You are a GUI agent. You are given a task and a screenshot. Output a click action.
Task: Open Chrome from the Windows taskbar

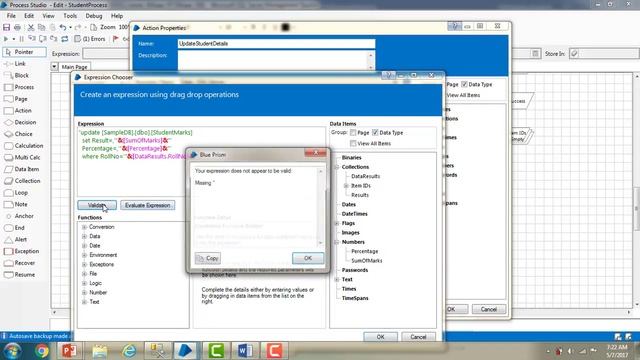(x=41, y=351)
